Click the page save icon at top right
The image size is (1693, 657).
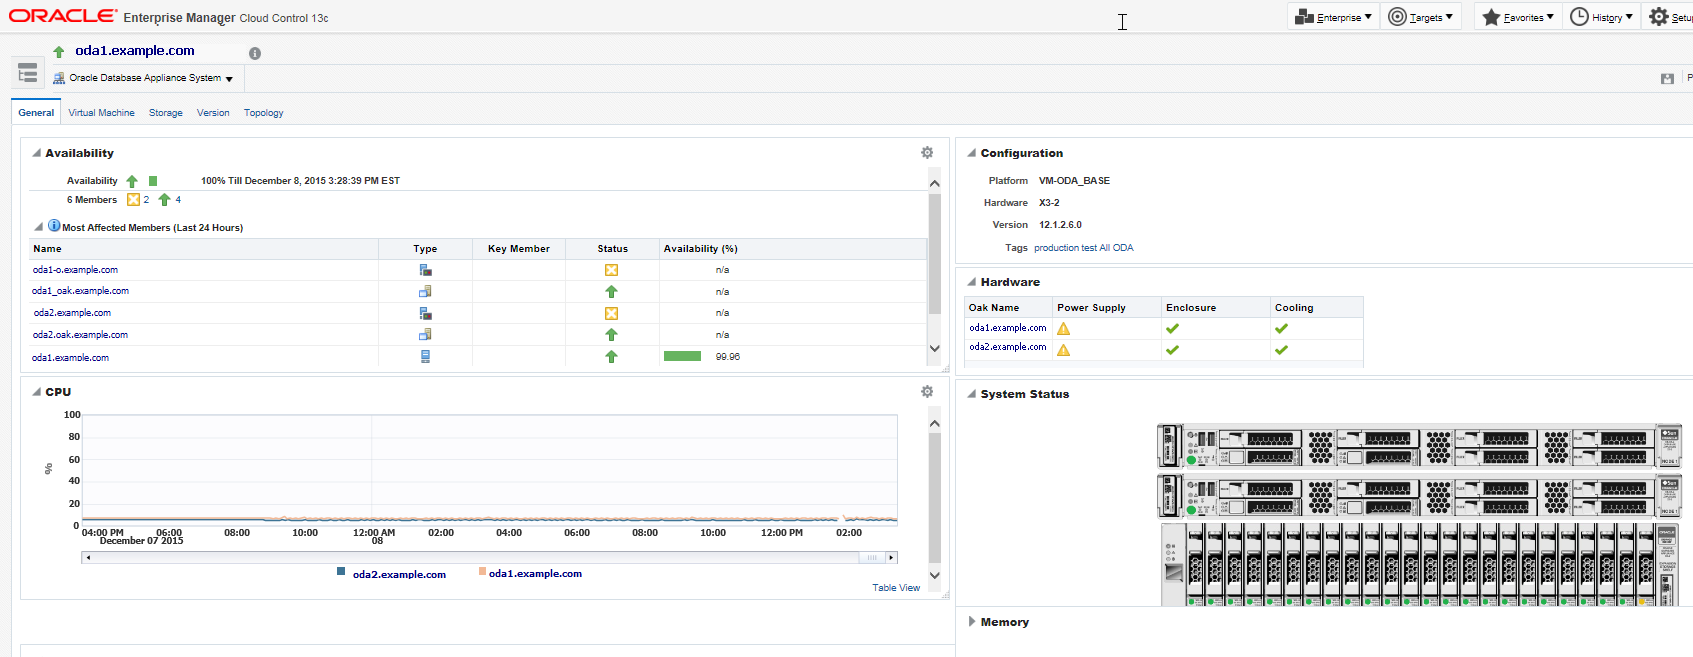pyautogui.click(x=1667, y=78)
